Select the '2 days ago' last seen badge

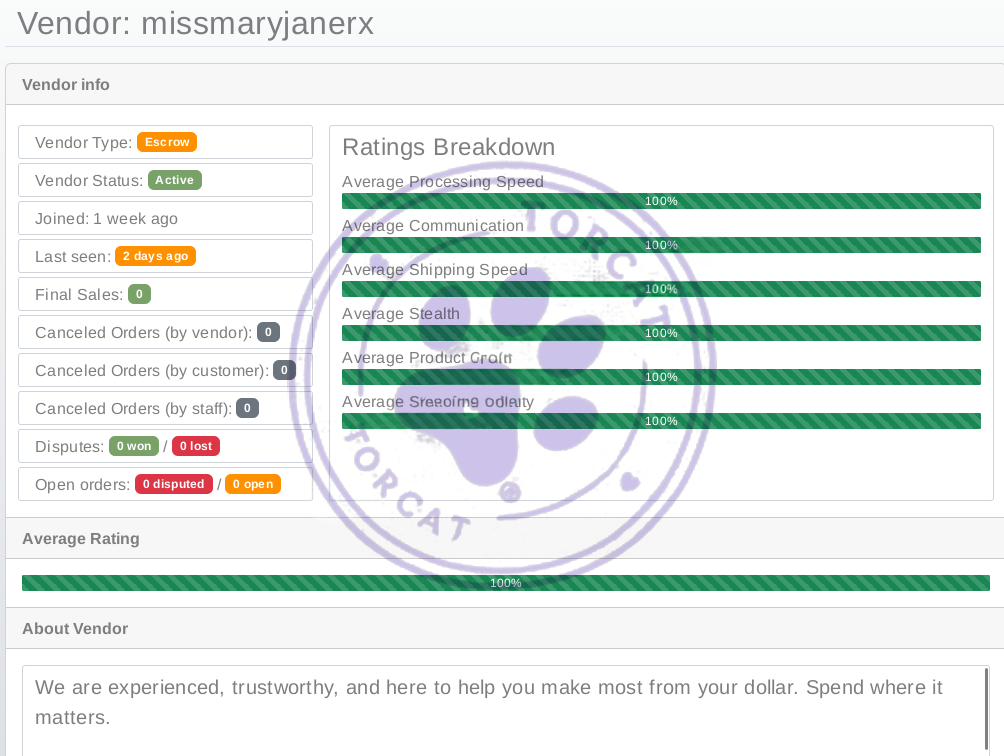pyautogui.click(x=155, y=256)
